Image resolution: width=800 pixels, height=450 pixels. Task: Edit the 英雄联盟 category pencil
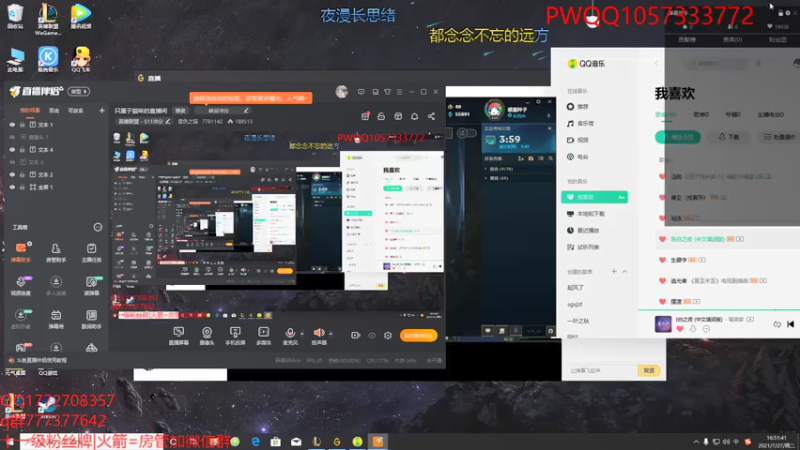(x=167, y=121)
